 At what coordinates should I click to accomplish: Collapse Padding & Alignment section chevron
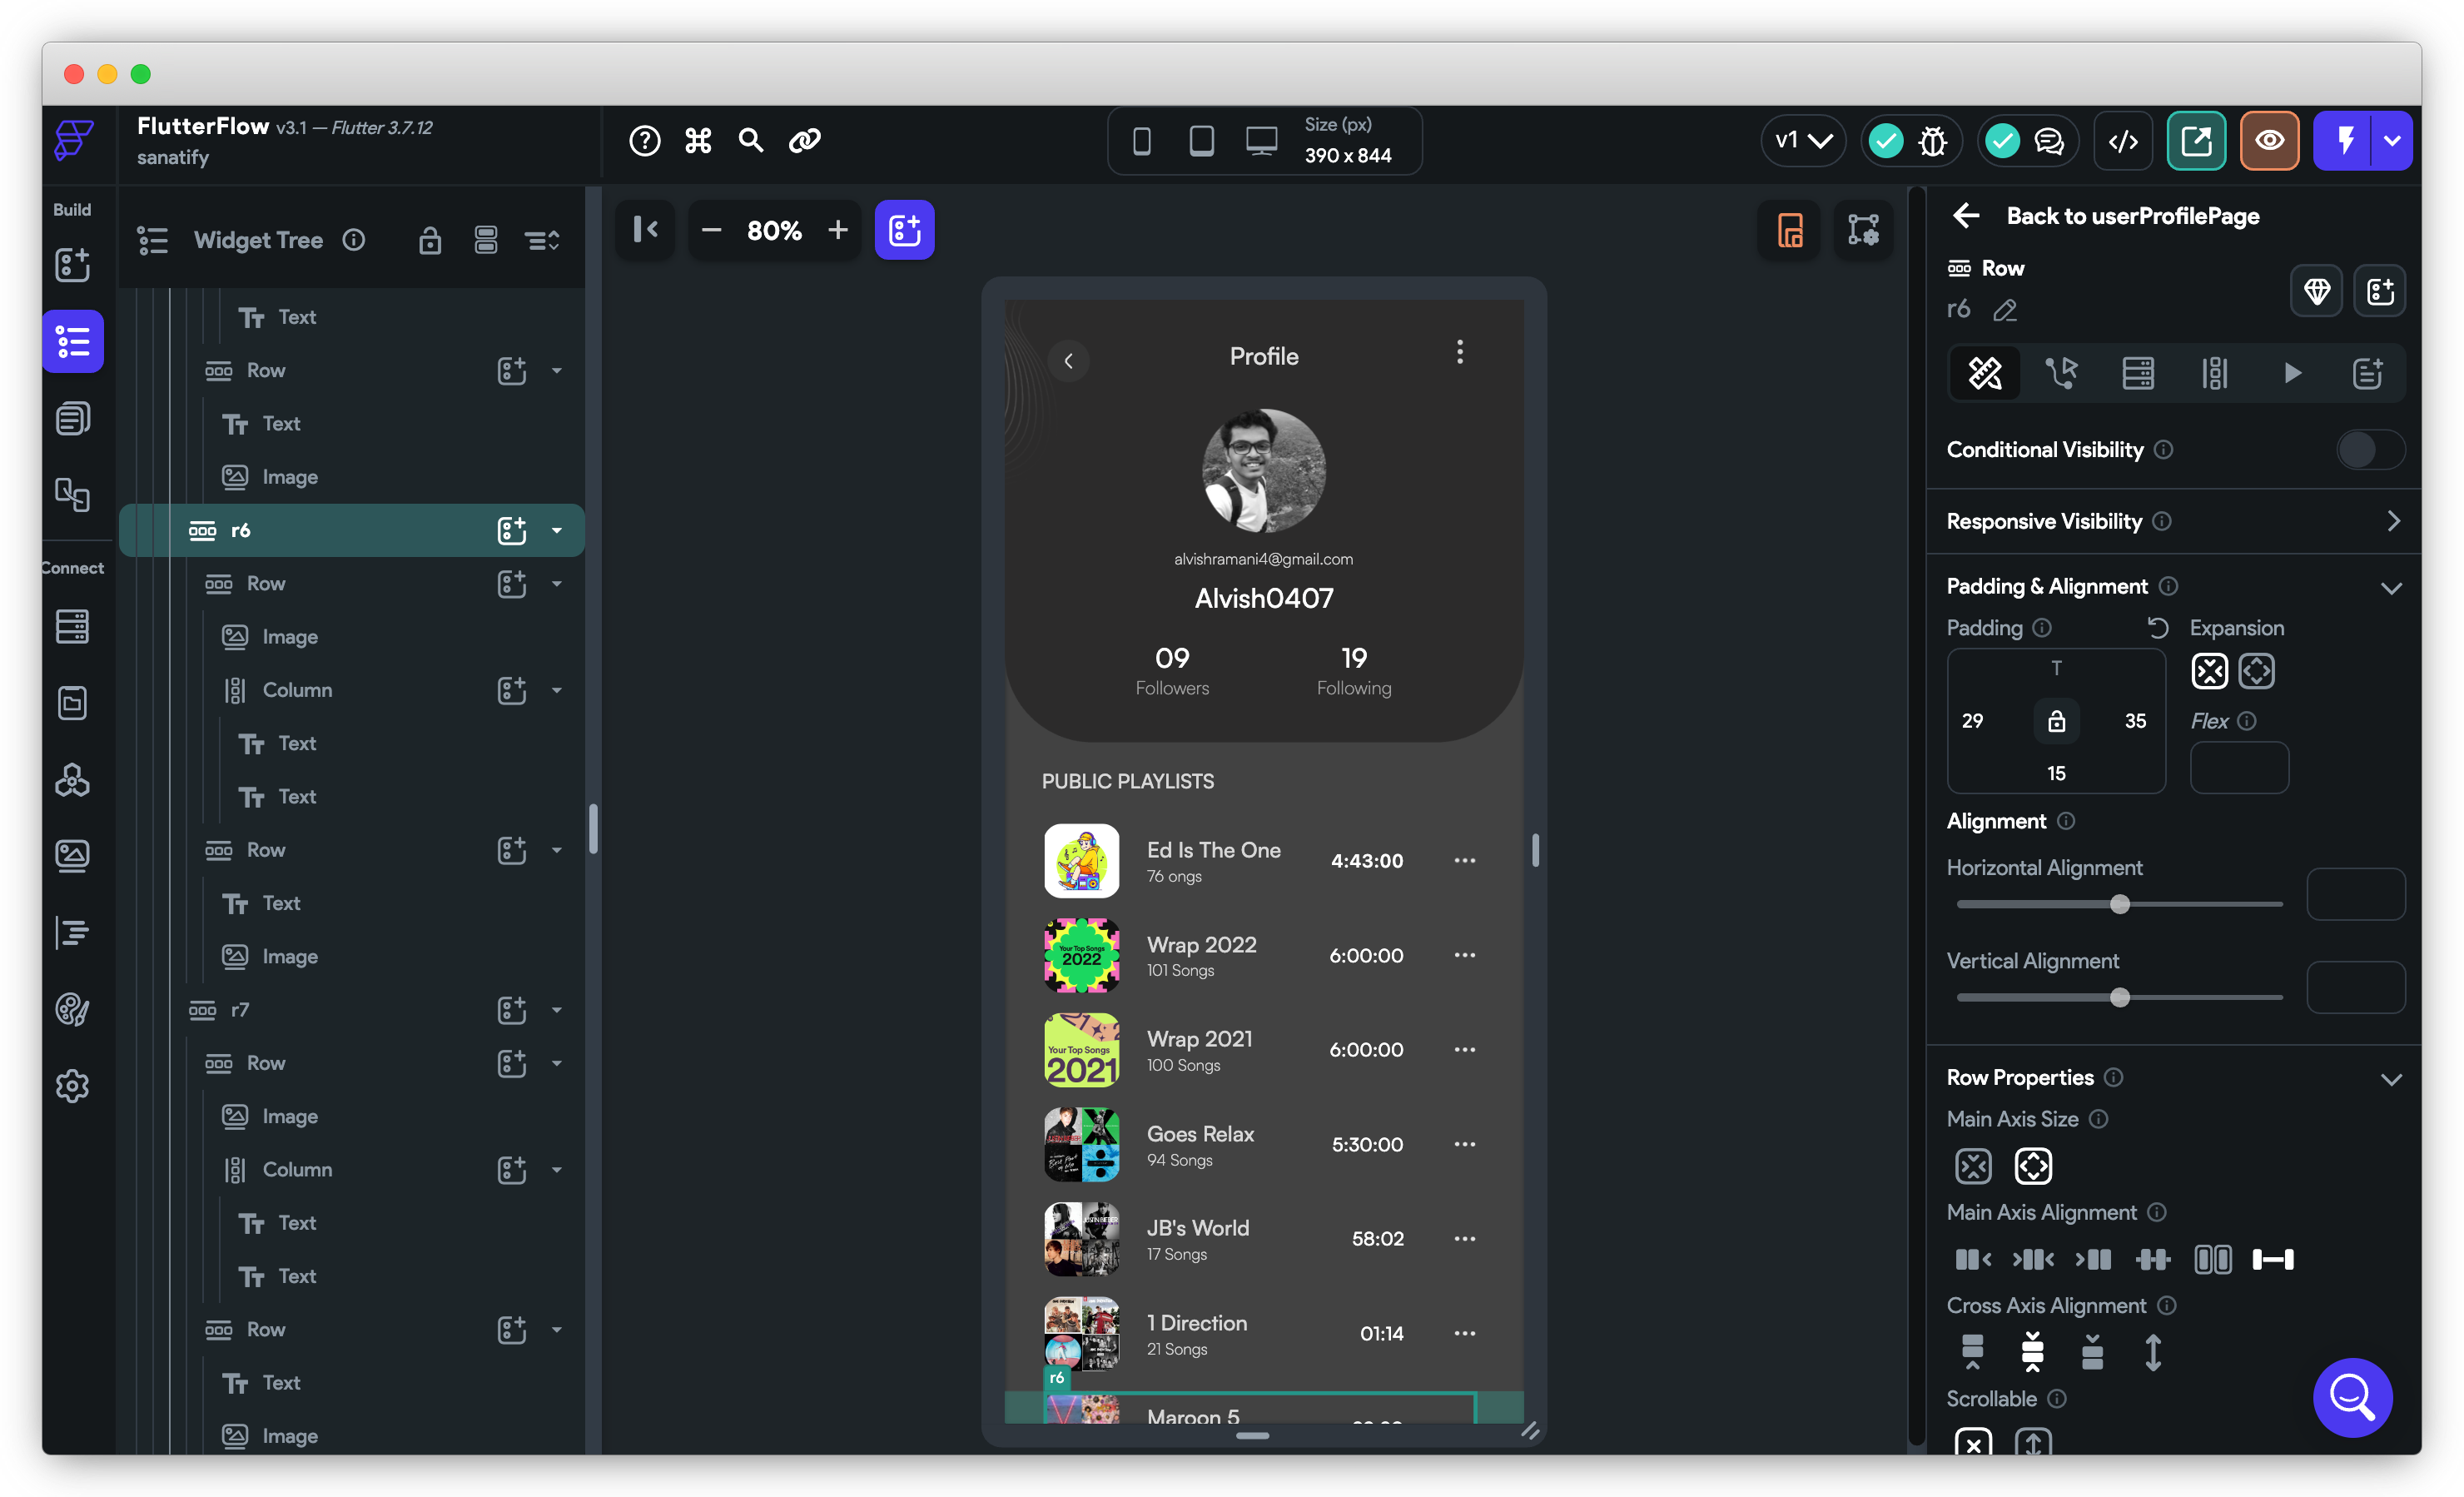(2391, 588)
